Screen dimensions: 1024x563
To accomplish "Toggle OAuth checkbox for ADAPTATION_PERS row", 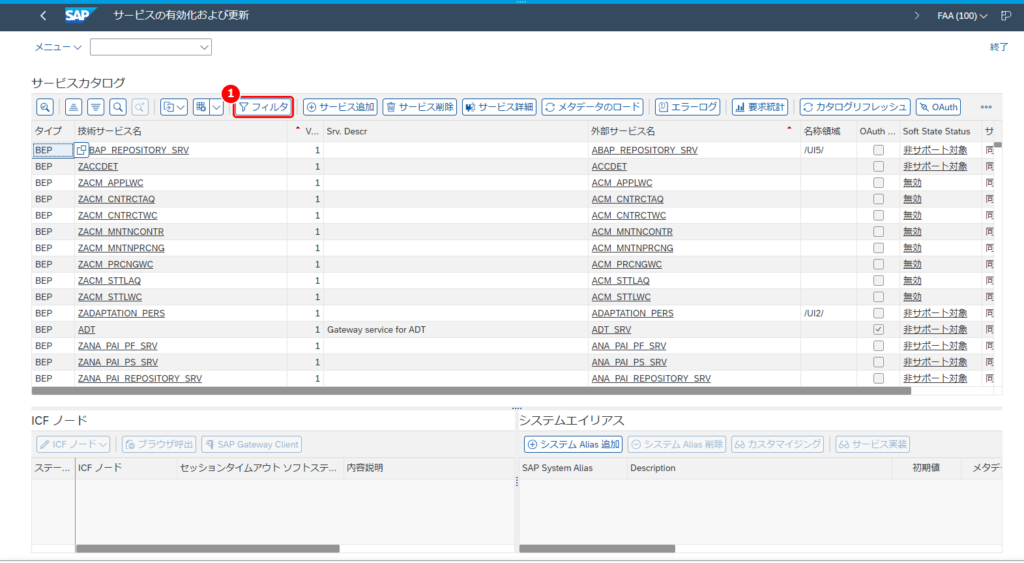I will (x=878, y=314).
